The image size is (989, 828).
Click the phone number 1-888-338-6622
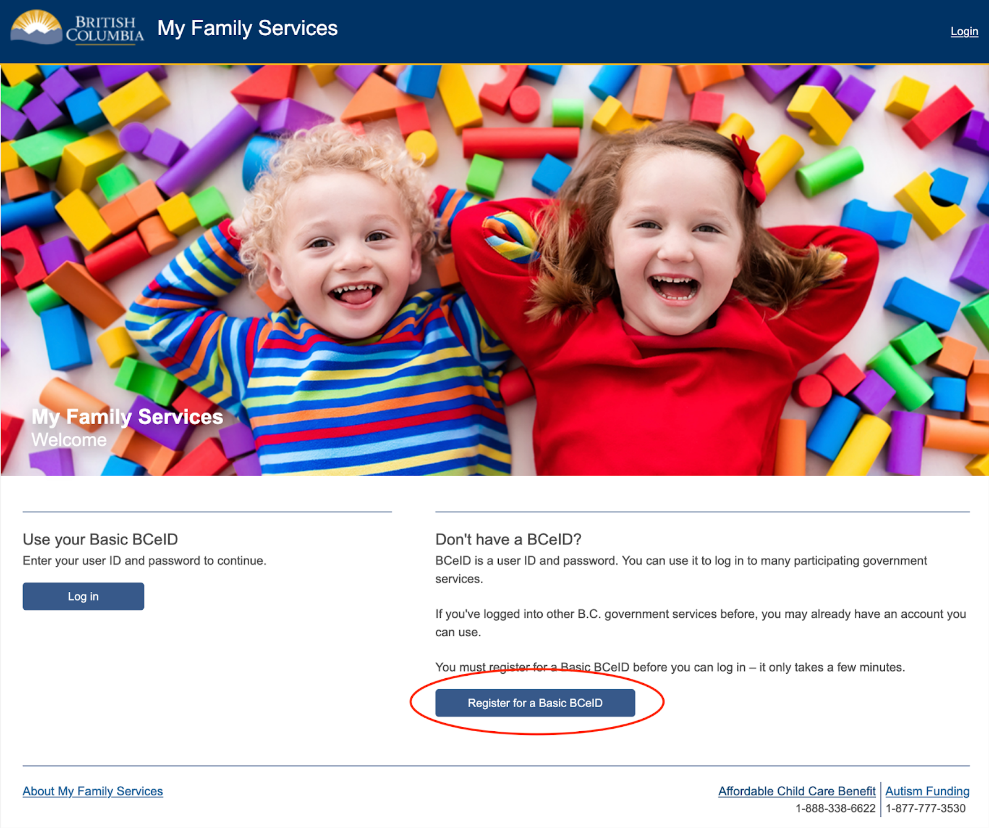click(835, 808)
